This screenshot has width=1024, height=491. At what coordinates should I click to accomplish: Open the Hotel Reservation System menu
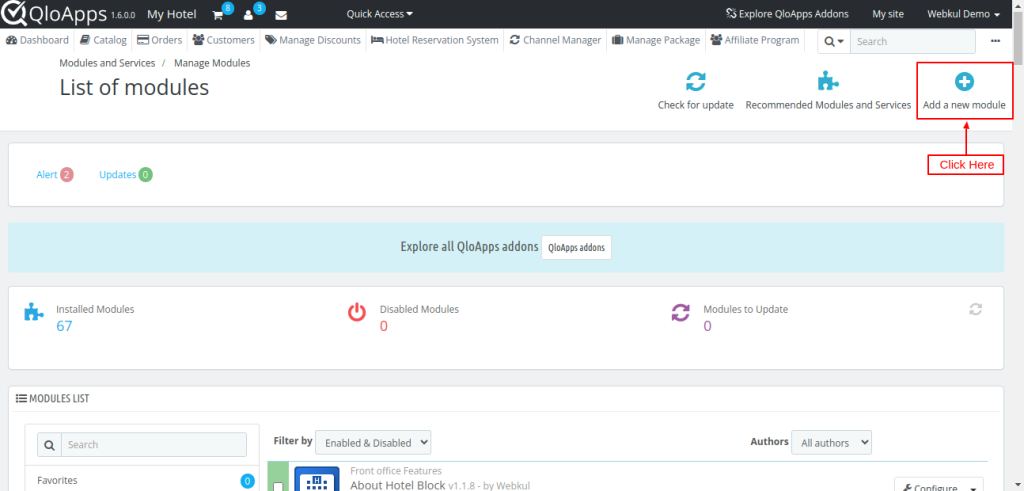[x=435, y=40]
